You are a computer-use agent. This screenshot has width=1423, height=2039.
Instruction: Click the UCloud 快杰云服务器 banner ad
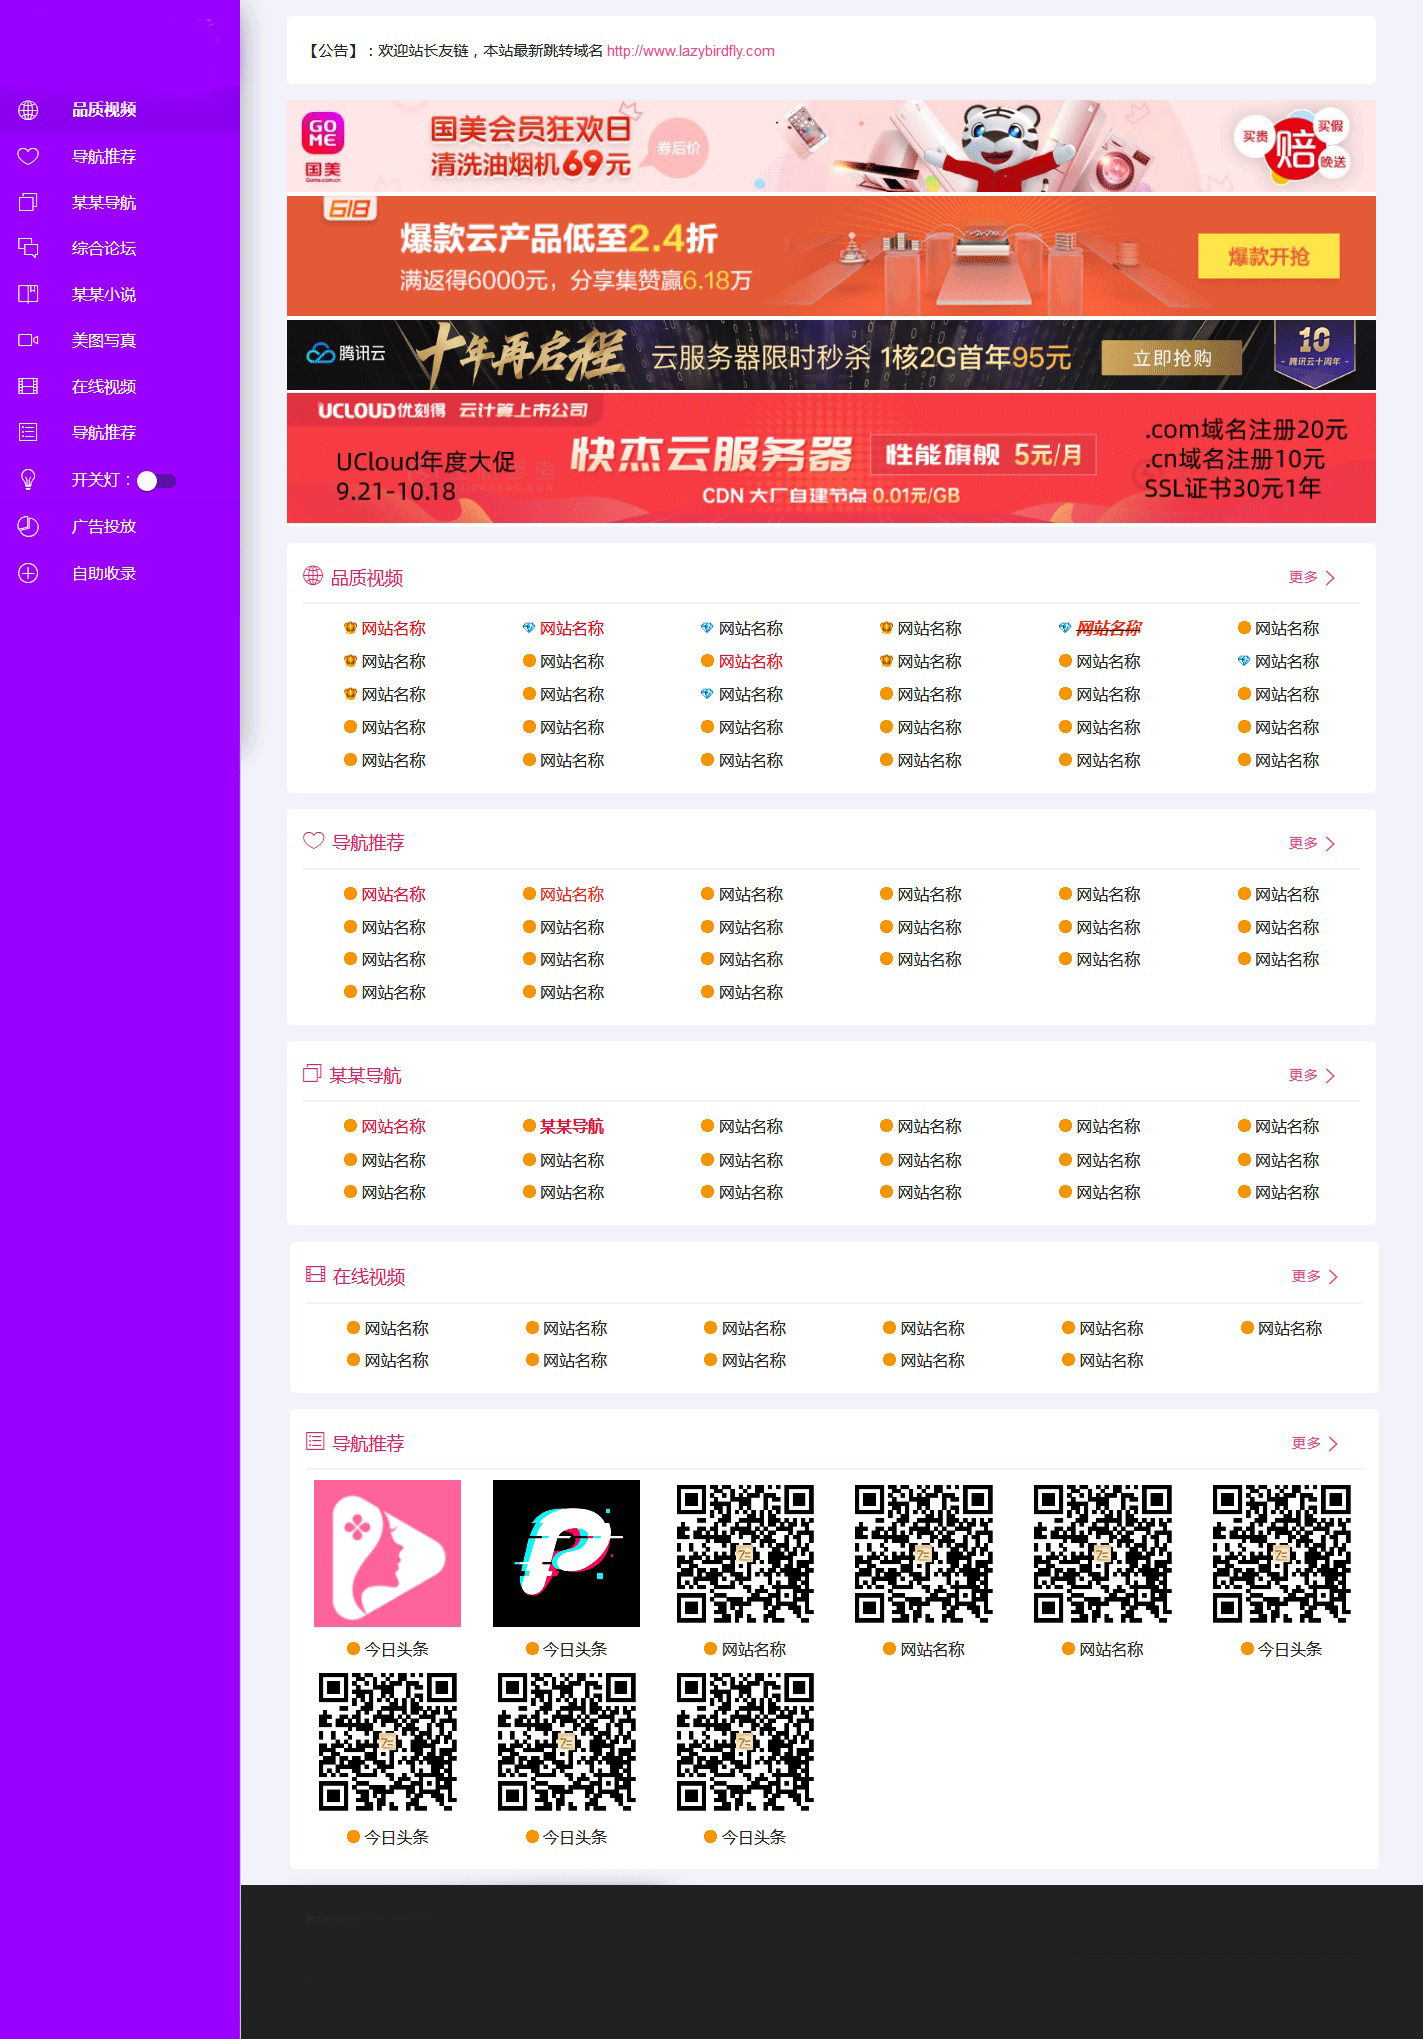[831, 458]
